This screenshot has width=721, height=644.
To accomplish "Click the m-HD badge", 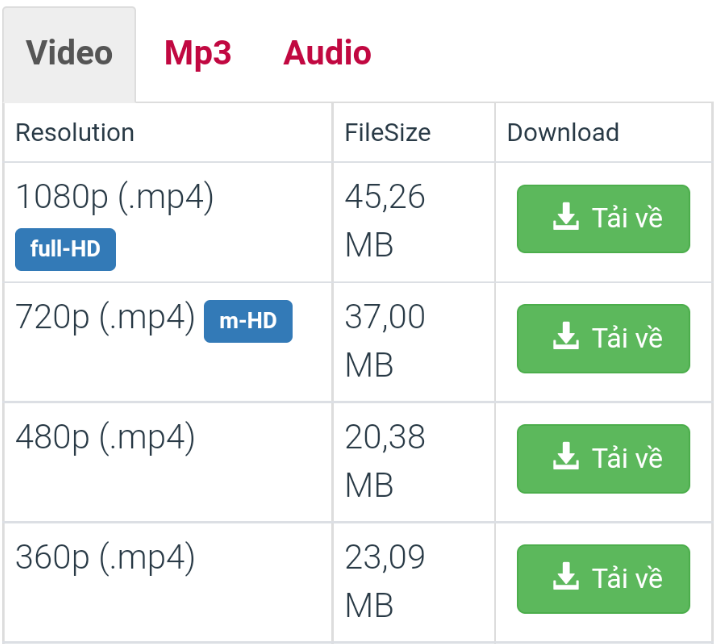I will [248, 321].
